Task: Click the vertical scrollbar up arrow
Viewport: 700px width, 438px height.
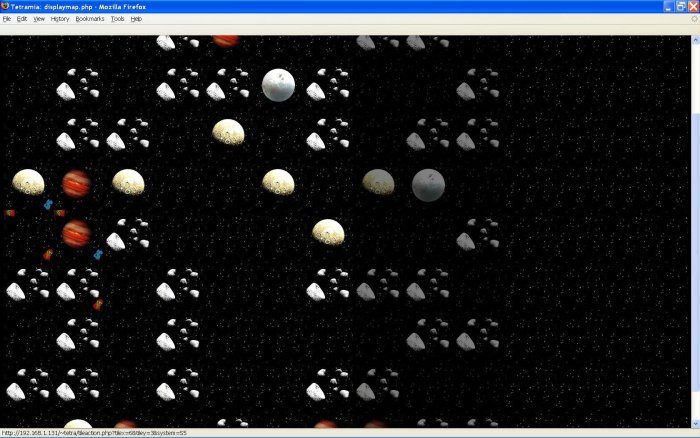Action: pos(694,40)
